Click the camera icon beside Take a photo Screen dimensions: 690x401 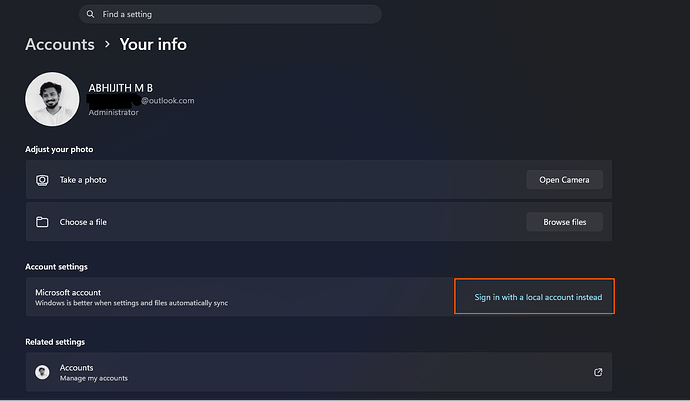(42, 180)
